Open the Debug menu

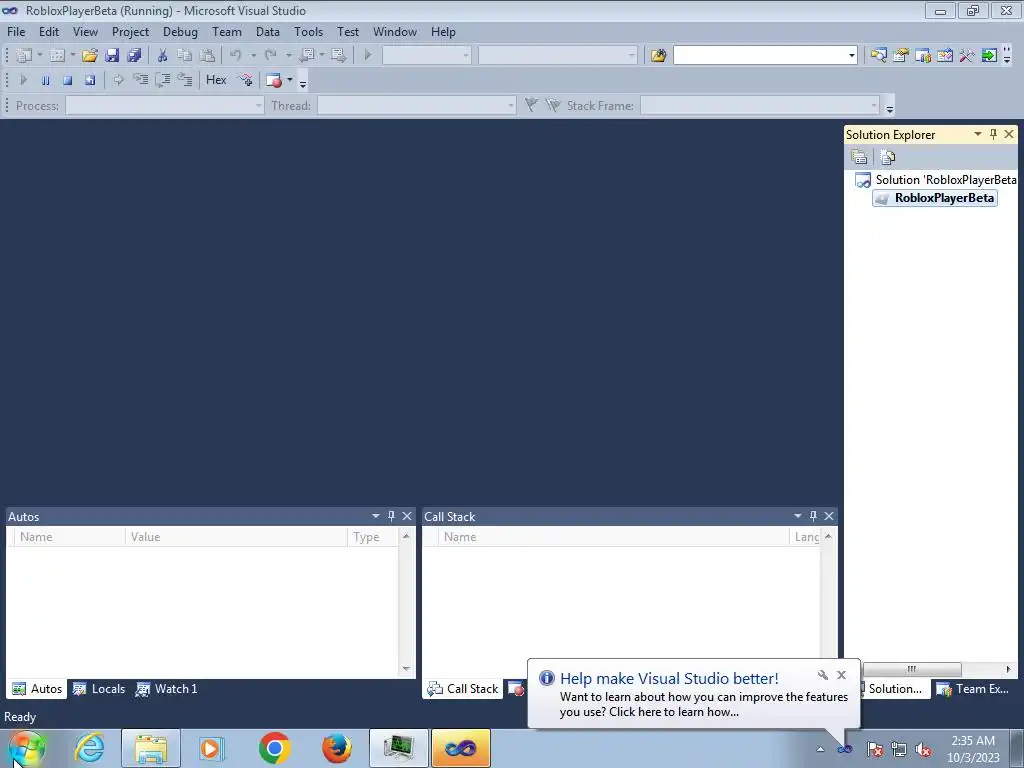pos(180,31)
